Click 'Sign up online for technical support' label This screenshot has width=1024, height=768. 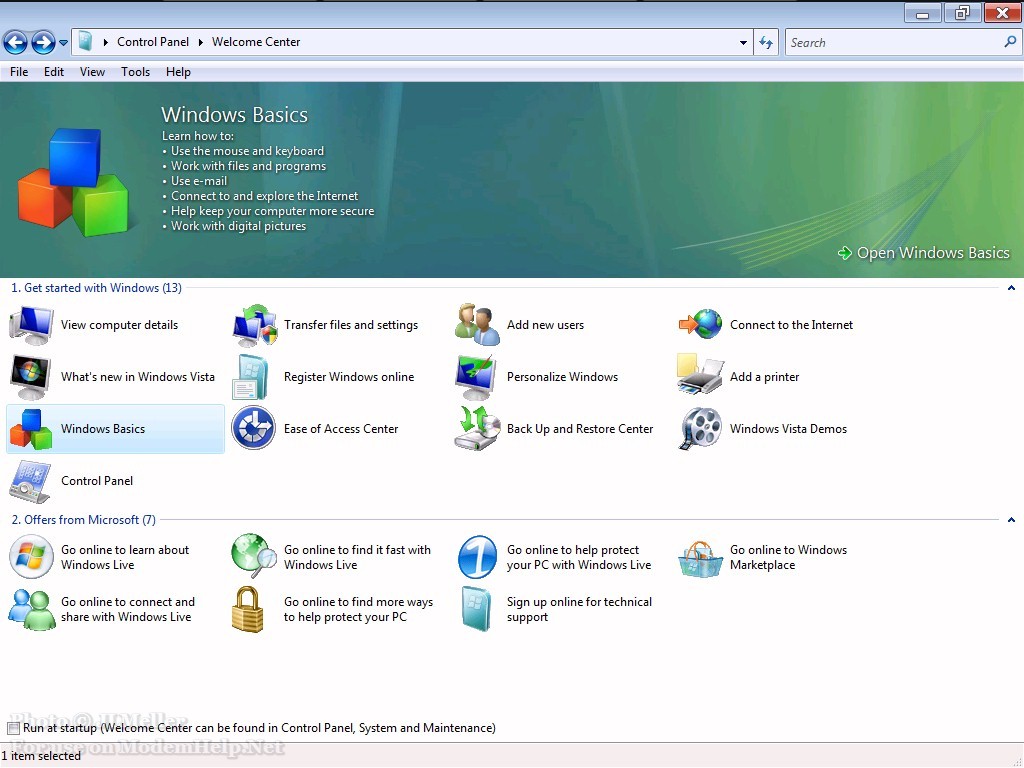point(579,609)
